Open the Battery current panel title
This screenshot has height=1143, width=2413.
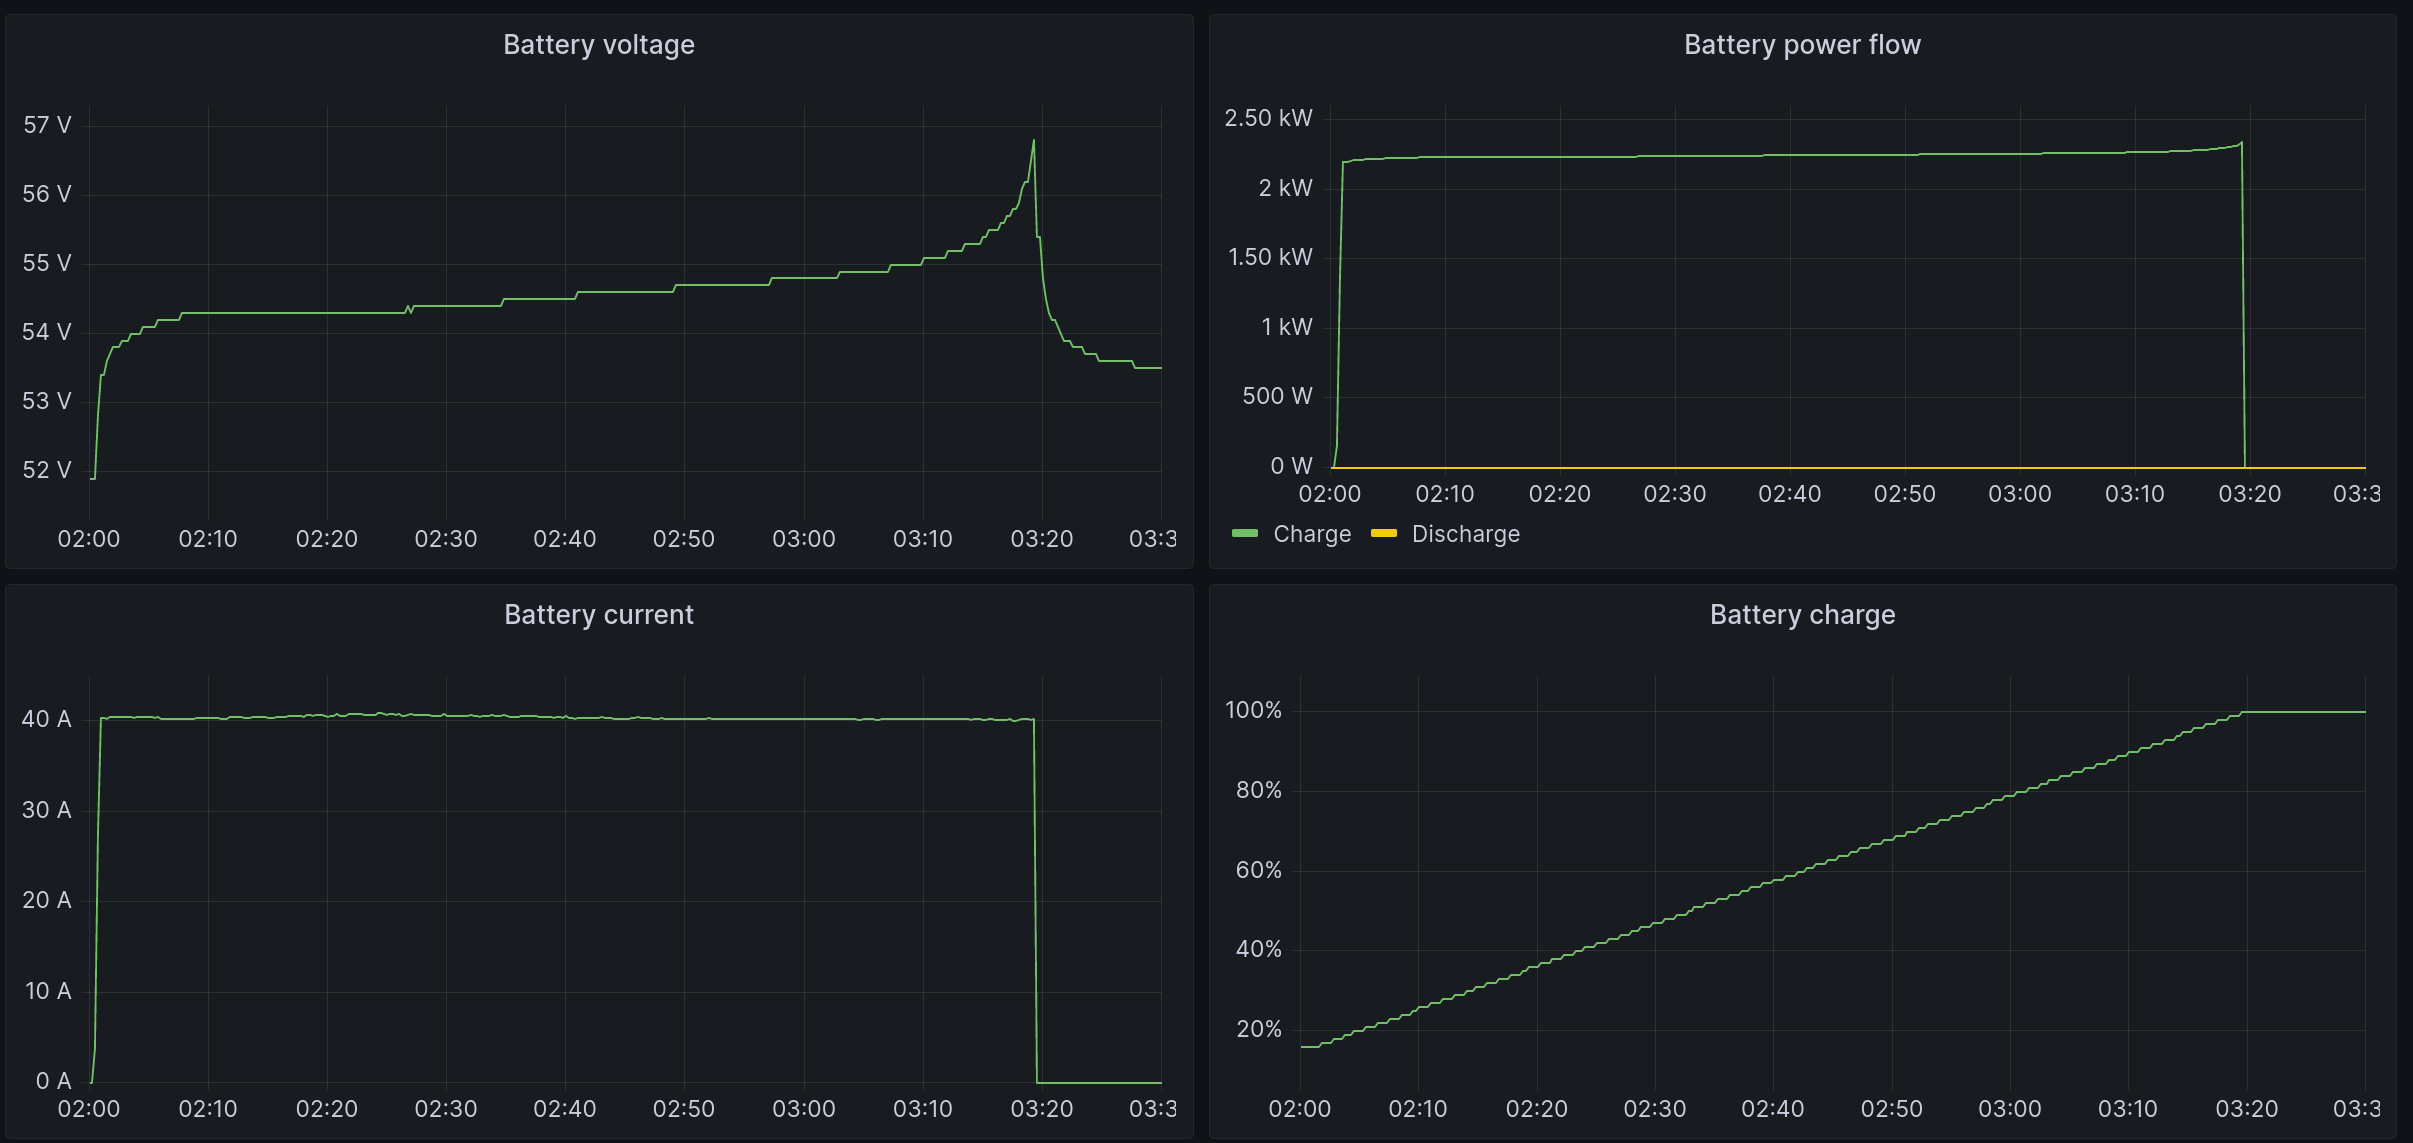pos(598,615)
